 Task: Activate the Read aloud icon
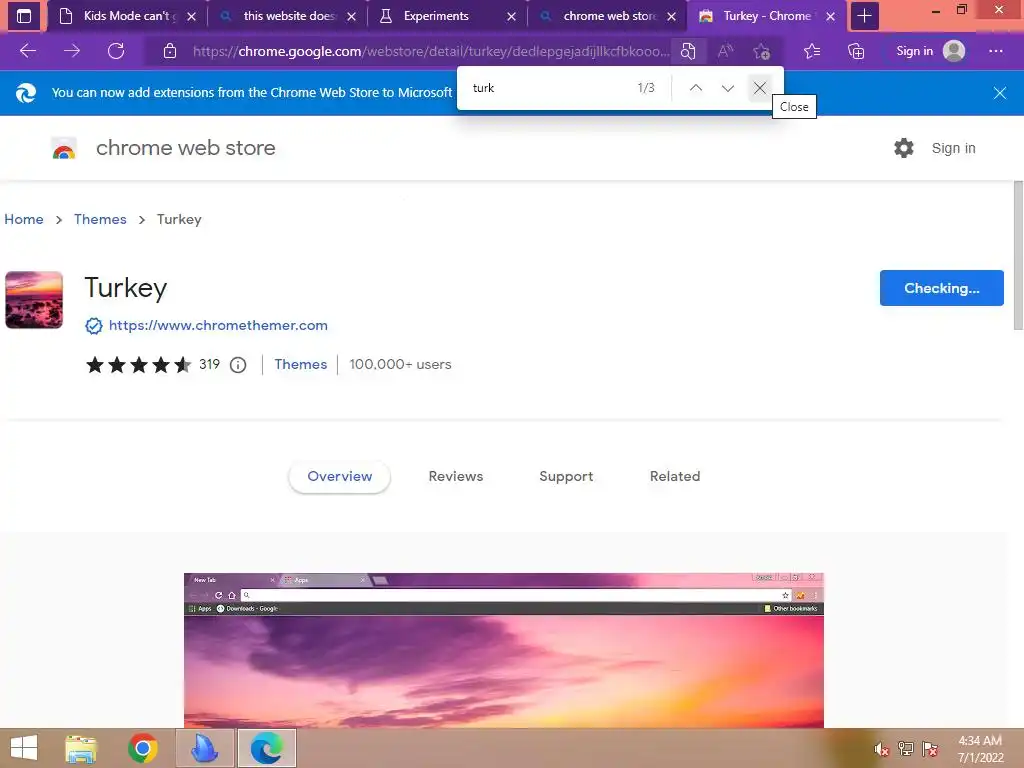(725, 51)
